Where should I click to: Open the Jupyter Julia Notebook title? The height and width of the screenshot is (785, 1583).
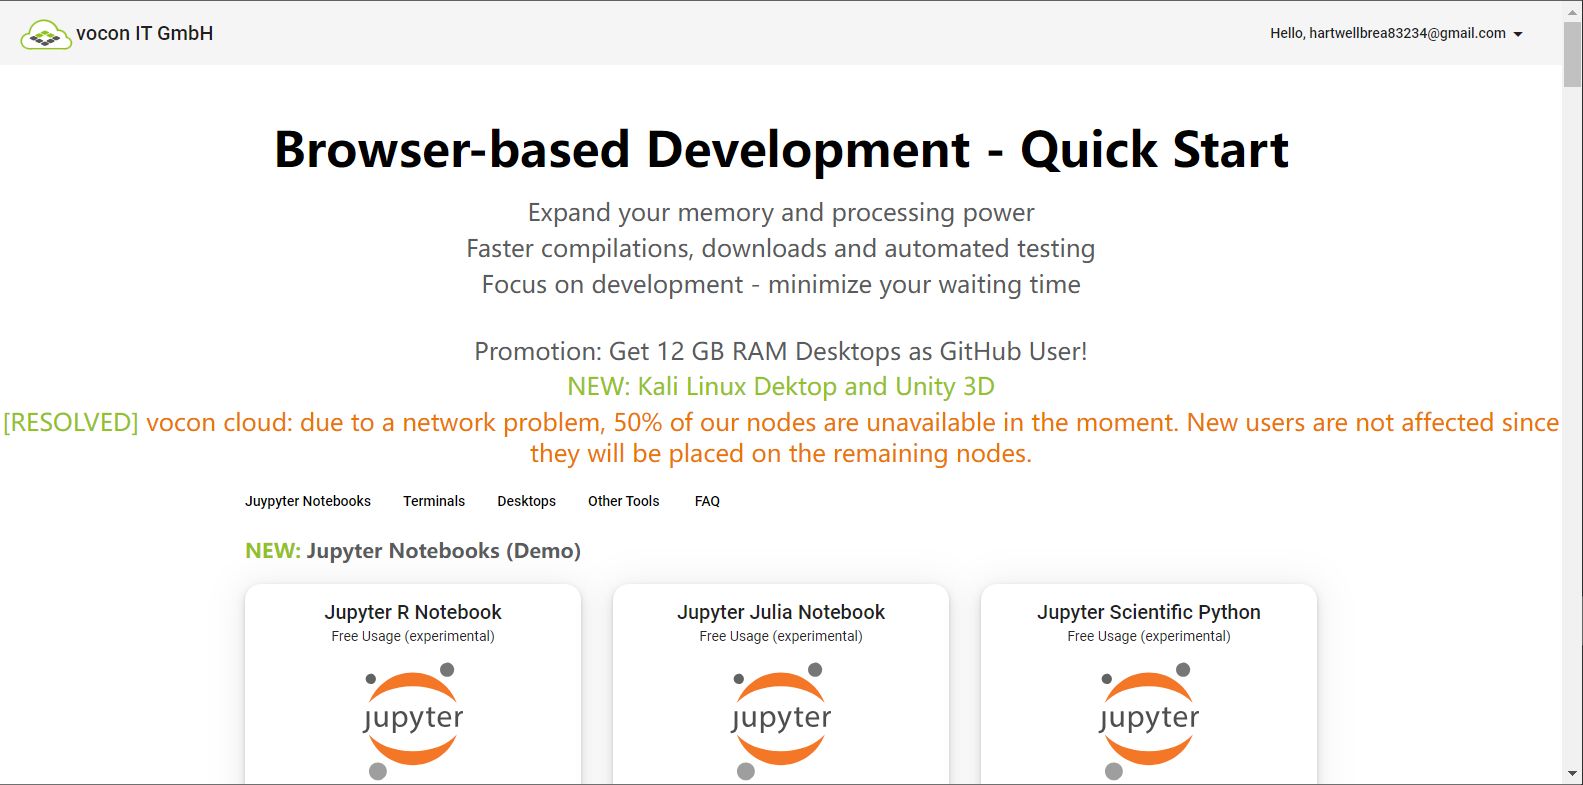[781, 612]
